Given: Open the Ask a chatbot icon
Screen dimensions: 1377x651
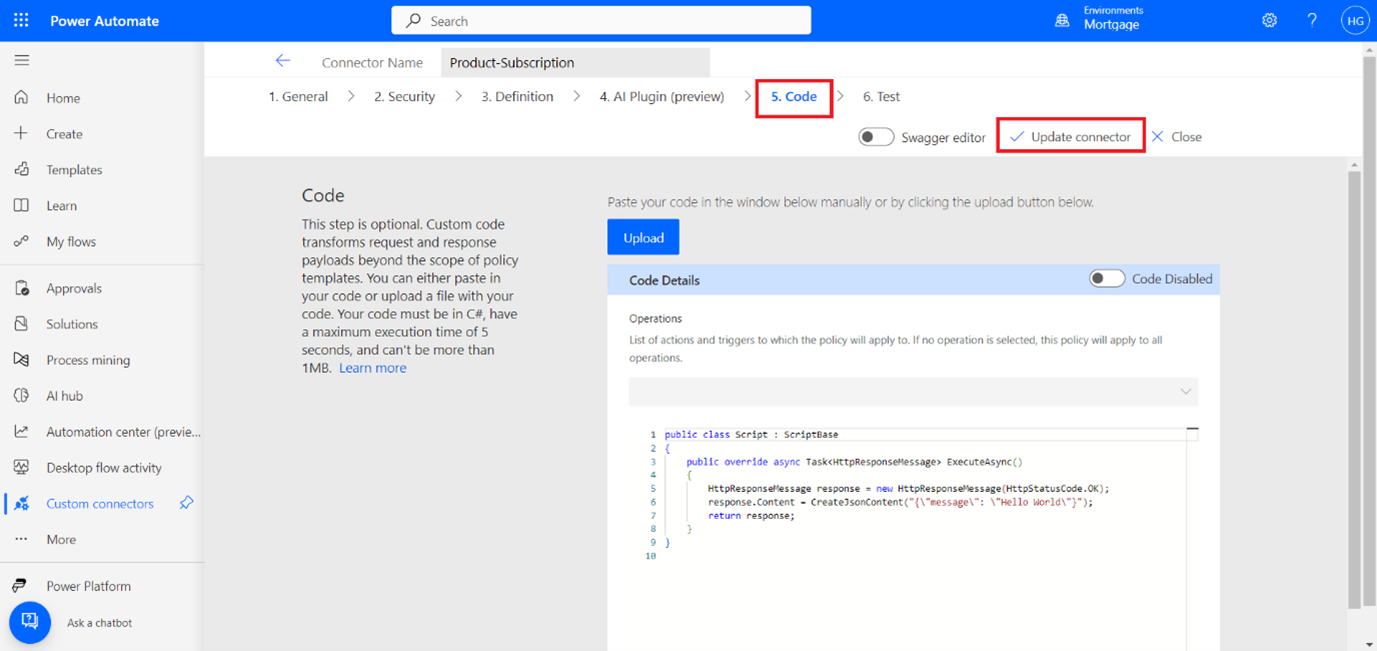Looking at the screenshot, I should tap(30, 622).
